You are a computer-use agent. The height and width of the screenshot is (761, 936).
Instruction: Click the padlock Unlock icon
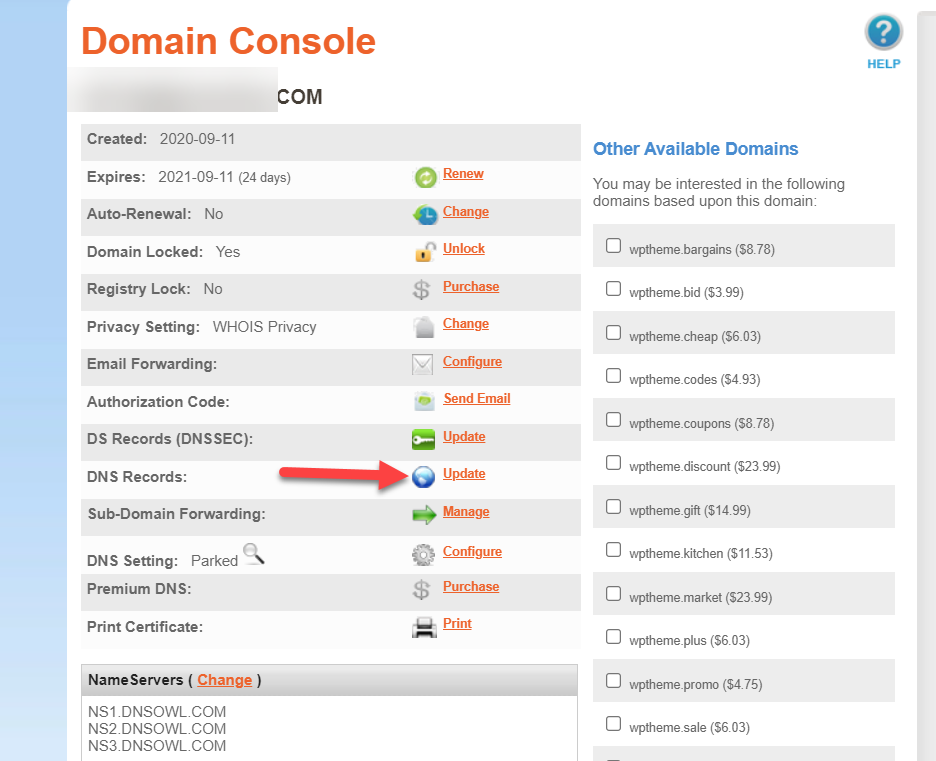[425, 252]
